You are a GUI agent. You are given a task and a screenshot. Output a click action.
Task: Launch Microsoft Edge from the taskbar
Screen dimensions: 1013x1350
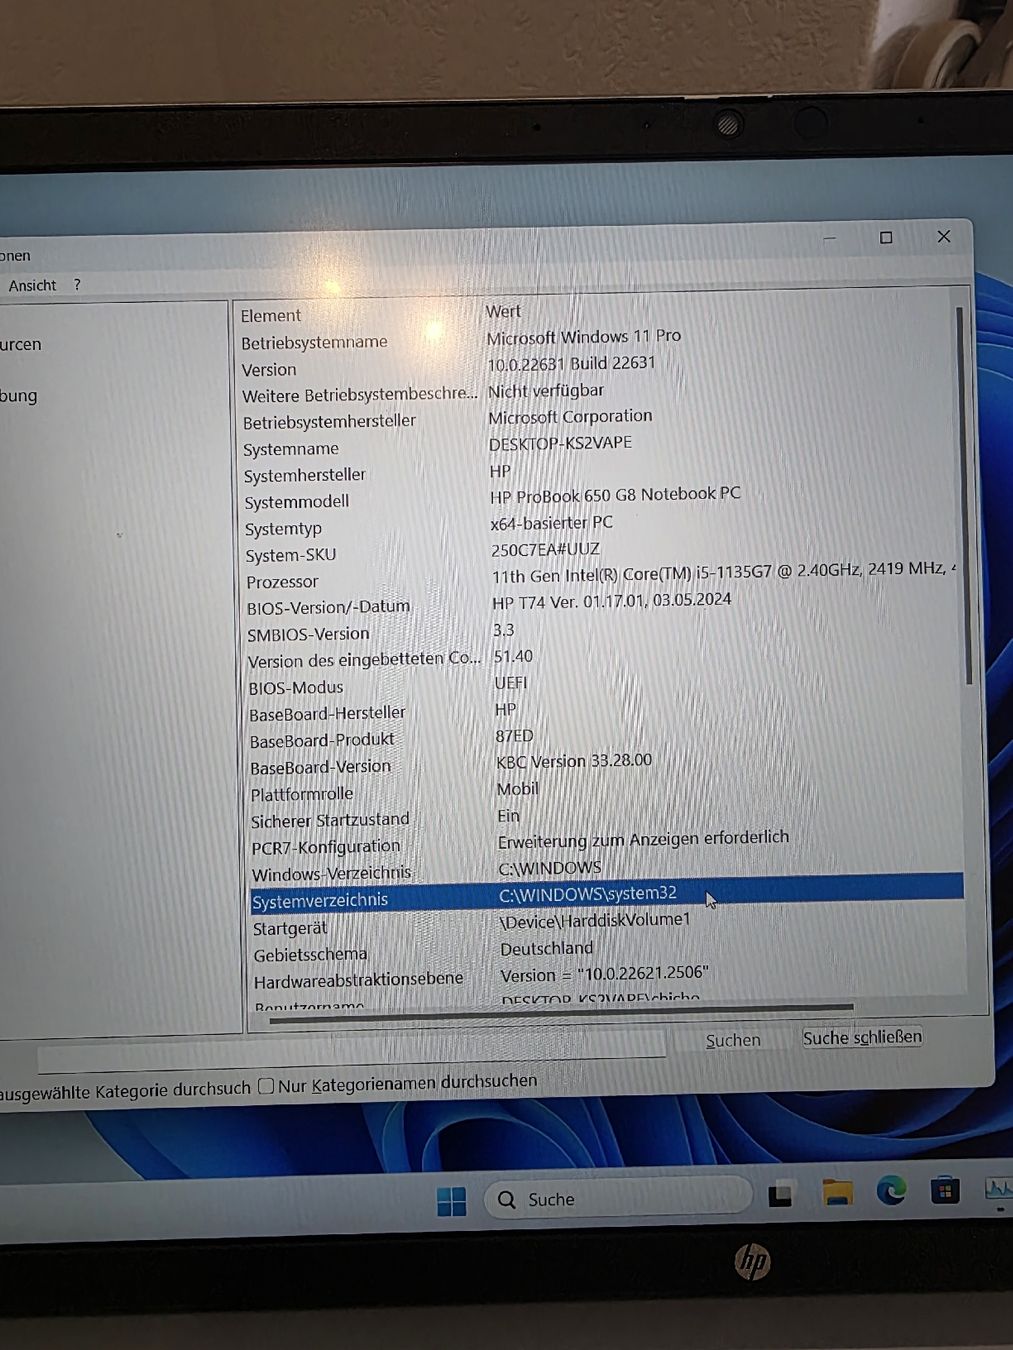(x=891, y=1190)
